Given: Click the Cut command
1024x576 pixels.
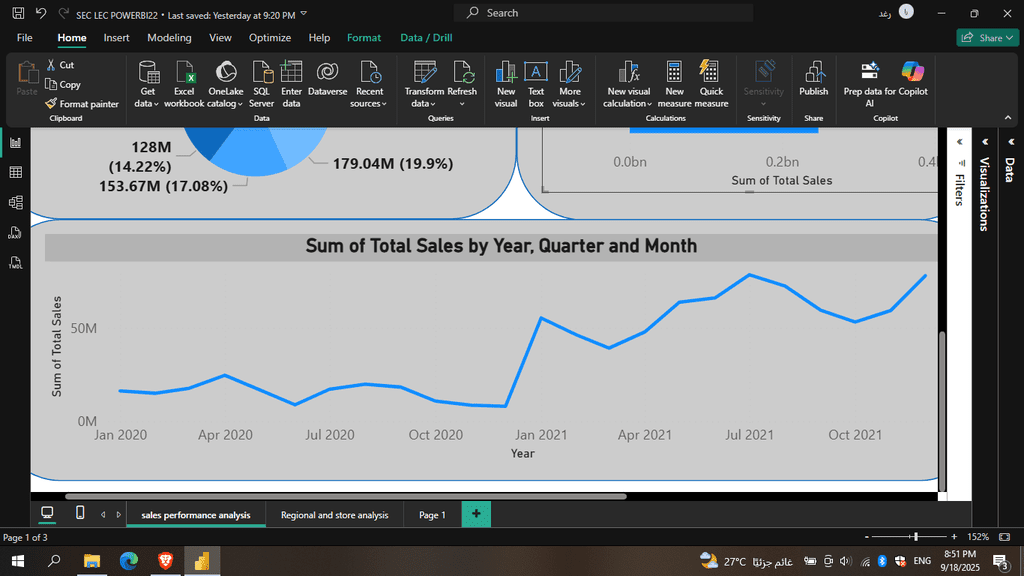Looking at the screenshot, I should point(60,65).
